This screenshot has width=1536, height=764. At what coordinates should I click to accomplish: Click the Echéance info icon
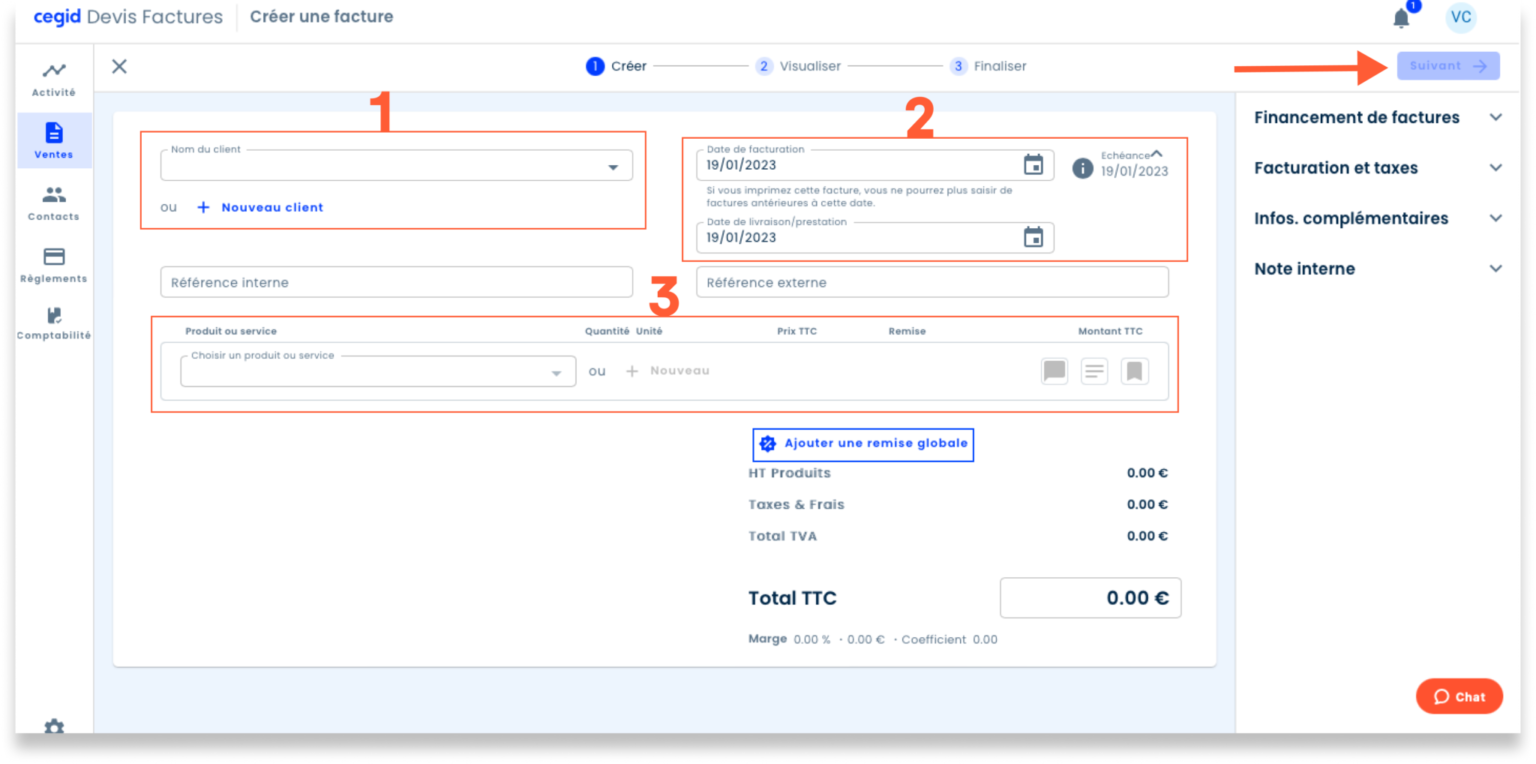click(1082, 168)
